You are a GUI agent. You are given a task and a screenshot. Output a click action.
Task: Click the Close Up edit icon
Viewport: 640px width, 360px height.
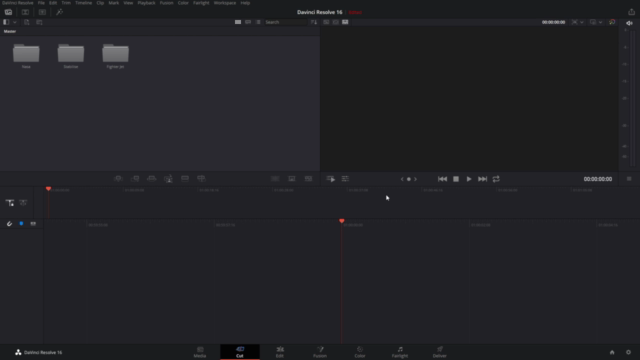(168, 179)
